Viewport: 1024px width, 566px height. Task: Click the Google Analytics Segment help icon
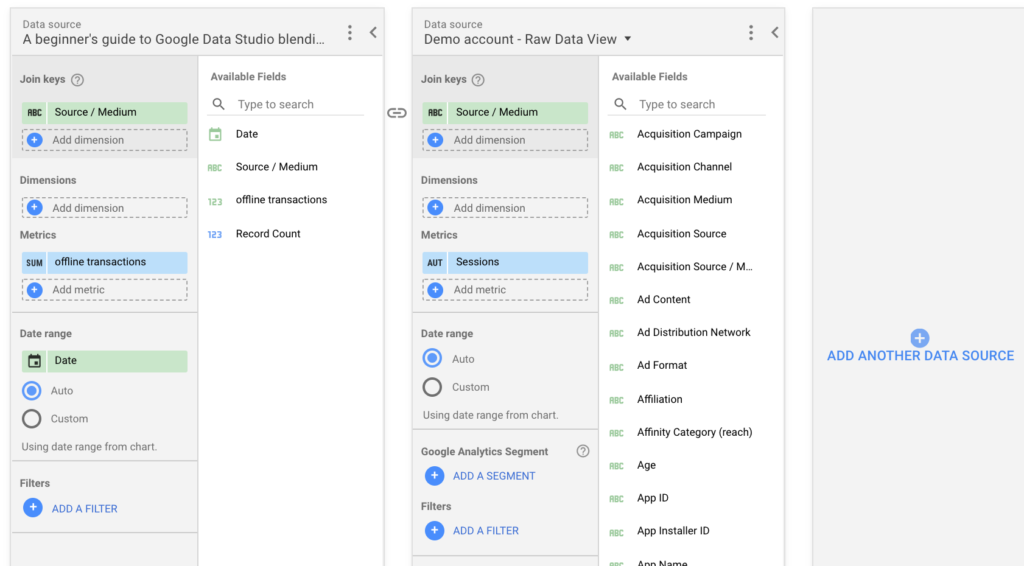[x=583, y=451]
